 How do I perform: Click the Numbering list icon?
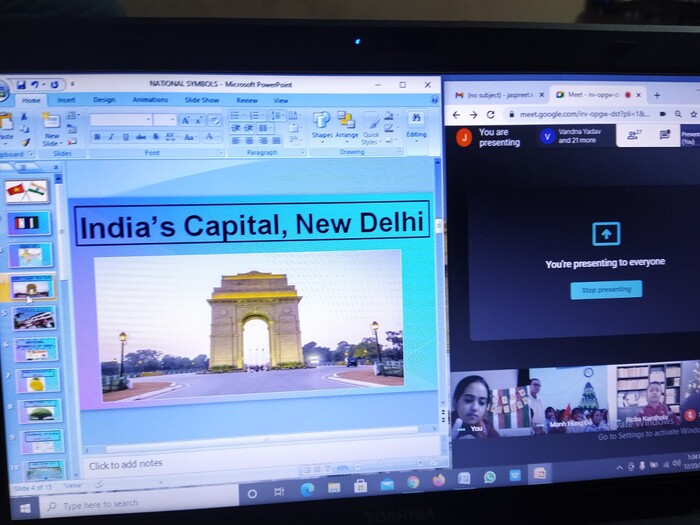[x=254, y=116]
